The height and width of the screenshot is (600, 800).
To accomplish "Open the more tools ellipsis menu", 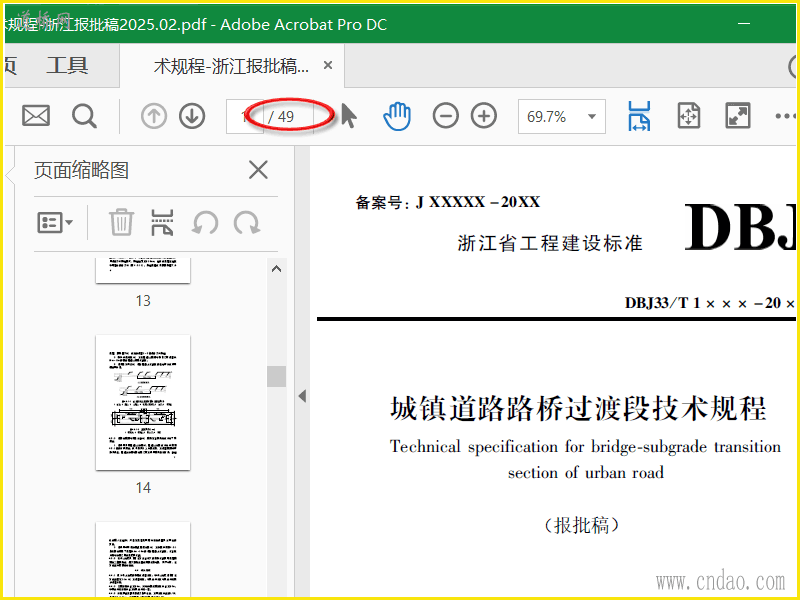I will [785, 116].
